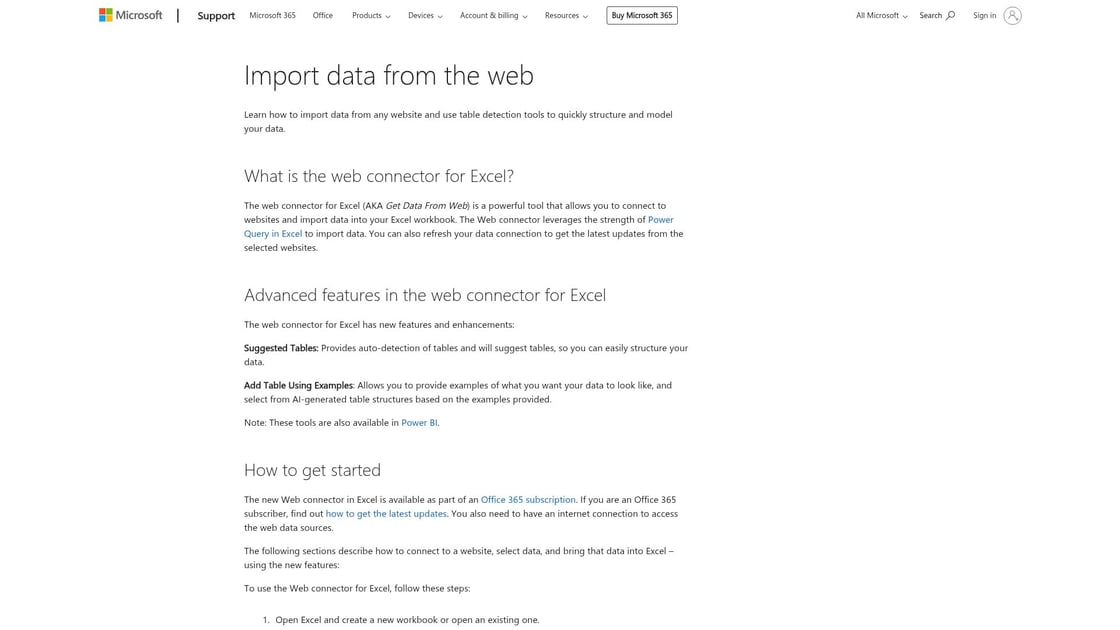Open the Devices dropdown menu

coord(425,15)
